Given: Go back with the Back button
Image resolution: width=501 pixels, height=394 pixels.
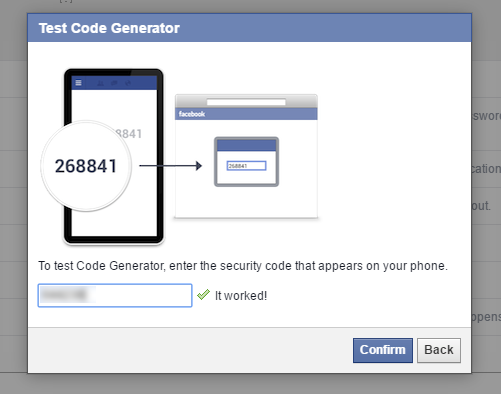Looking at the screenshot, I should [439, 350].
